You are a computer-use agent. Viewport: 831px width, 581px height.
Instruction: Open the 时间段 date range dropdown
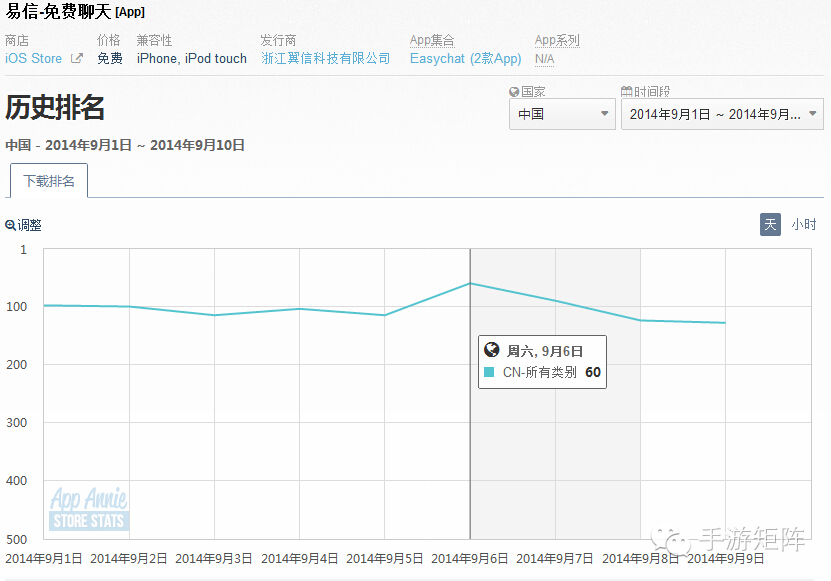tap(722, 114)
